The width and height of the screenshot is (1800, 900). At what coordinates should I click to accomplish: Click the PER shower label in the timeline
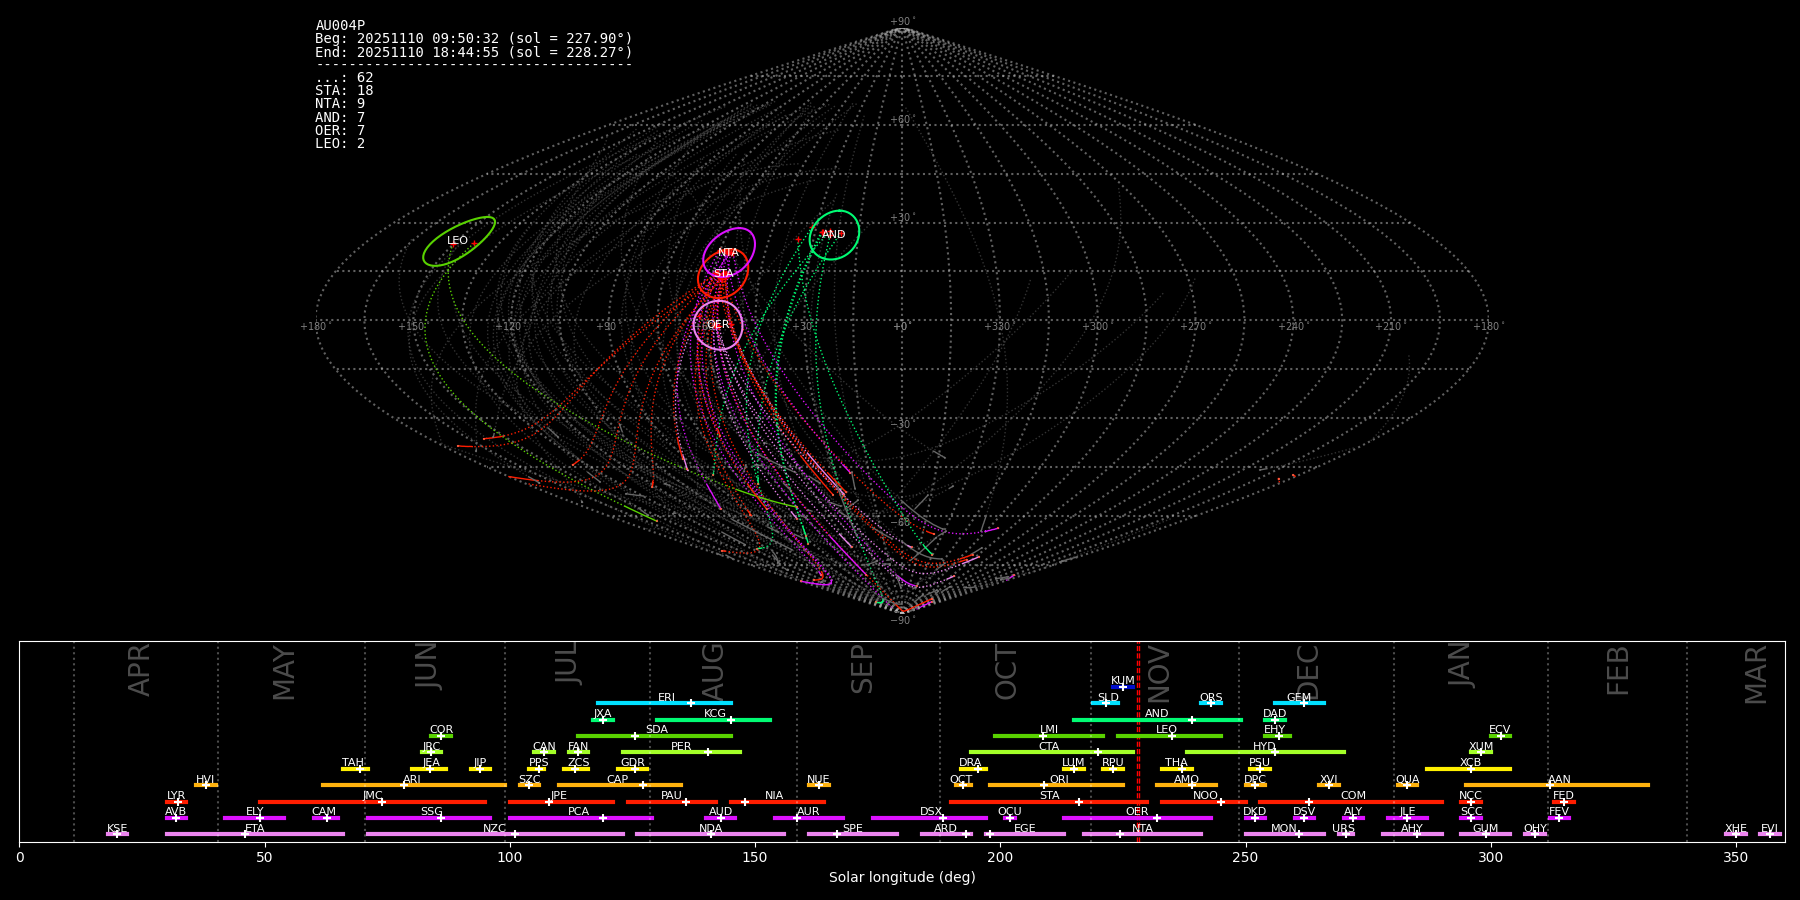click(x=681, y=747)
